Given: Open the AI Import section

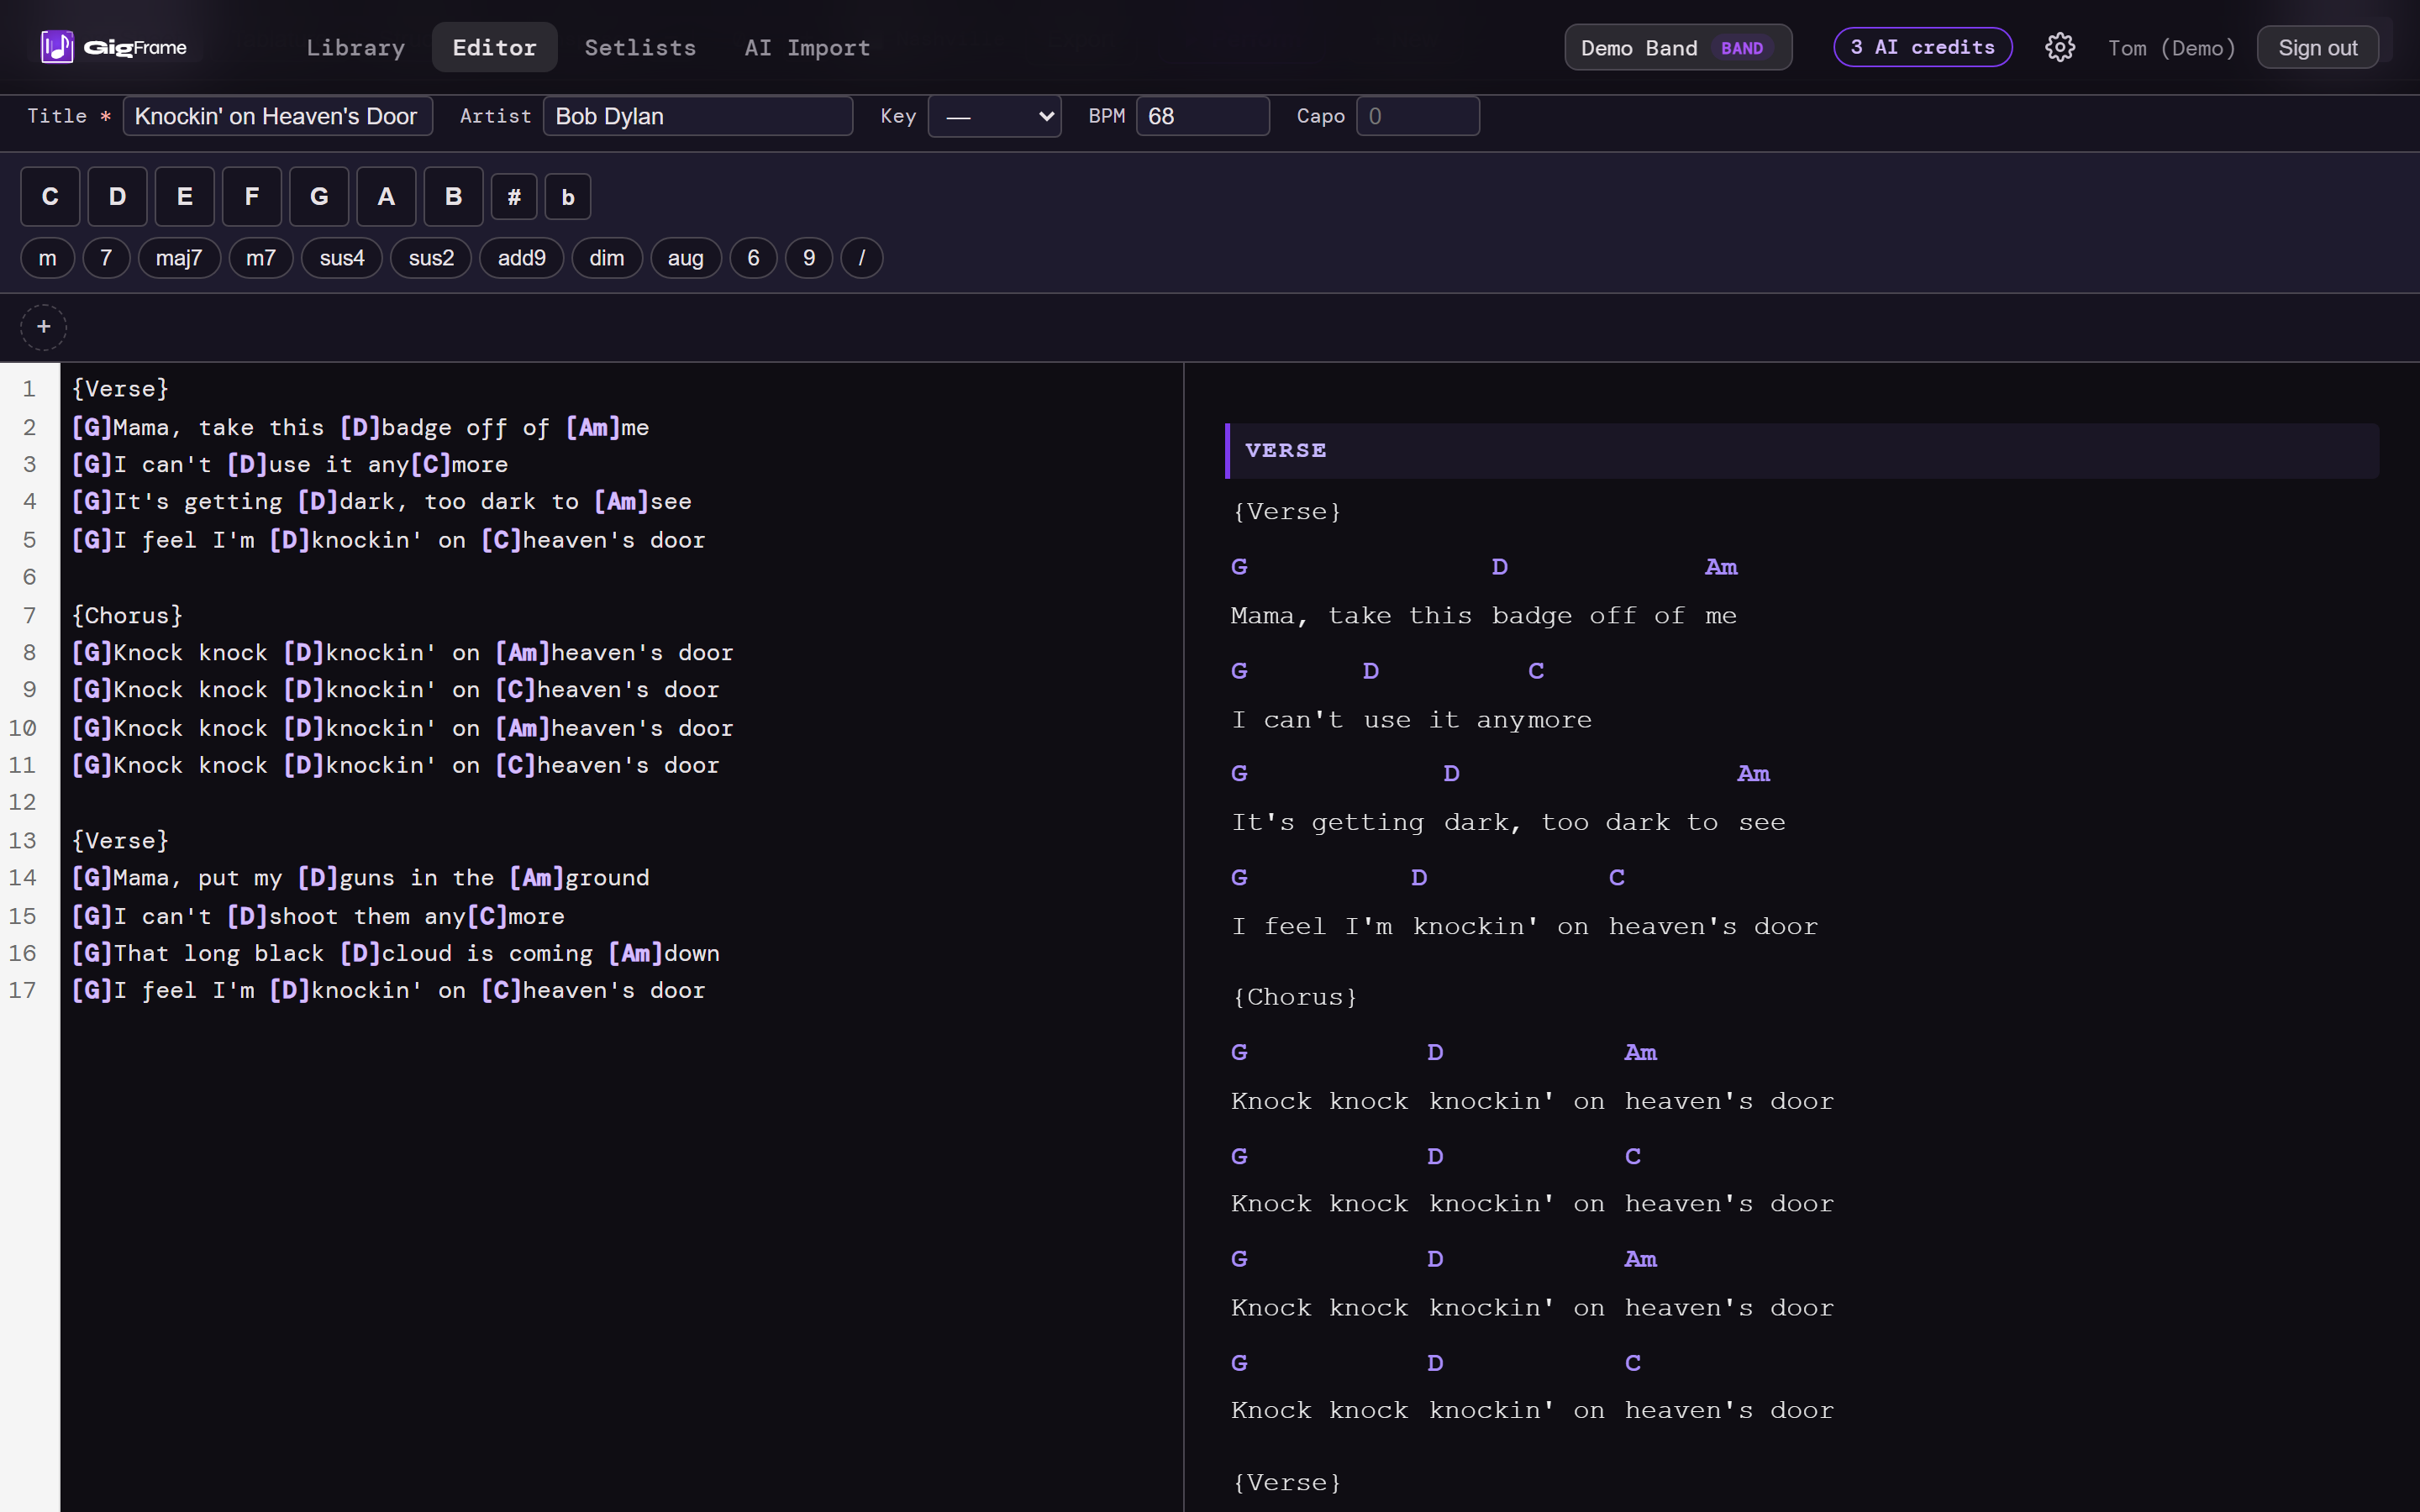Looking at the screenshot, I should (x=806, y=47).
